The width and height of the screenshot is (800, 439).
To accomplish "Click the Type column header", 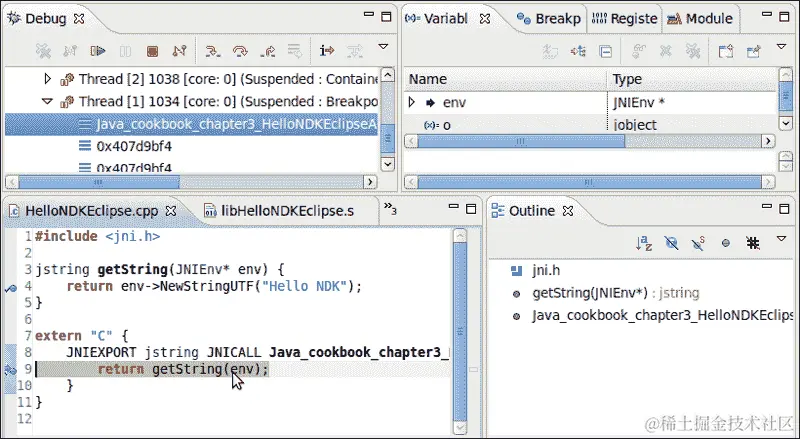I will 692,80.
